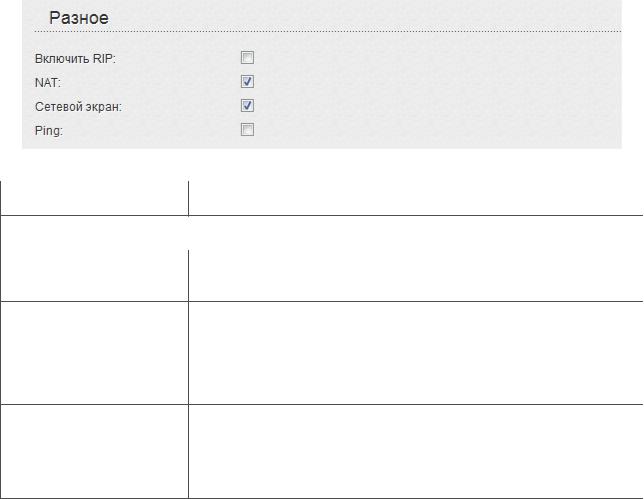Click the third table row's right cell
The width and height of the screenshot is (644, 499).
pyautogui.click(x=414, y=352)
